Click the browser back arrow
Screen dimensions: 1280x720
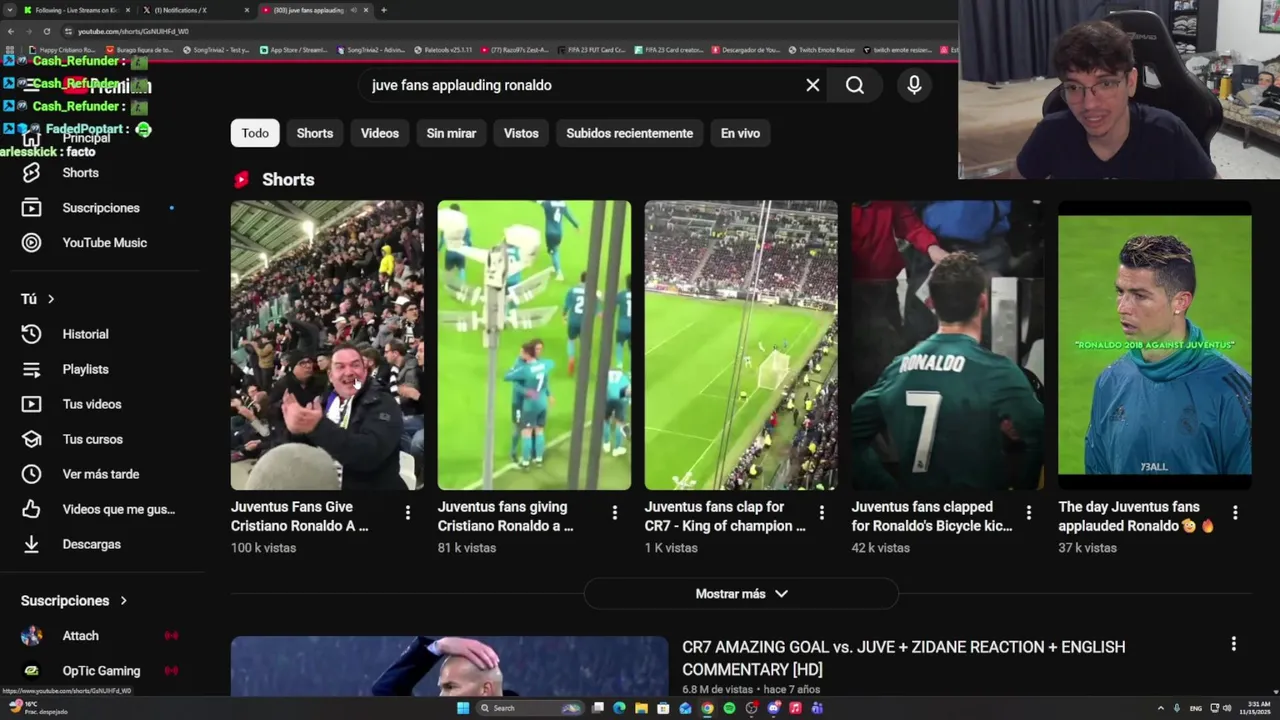(x=10, y=31)
